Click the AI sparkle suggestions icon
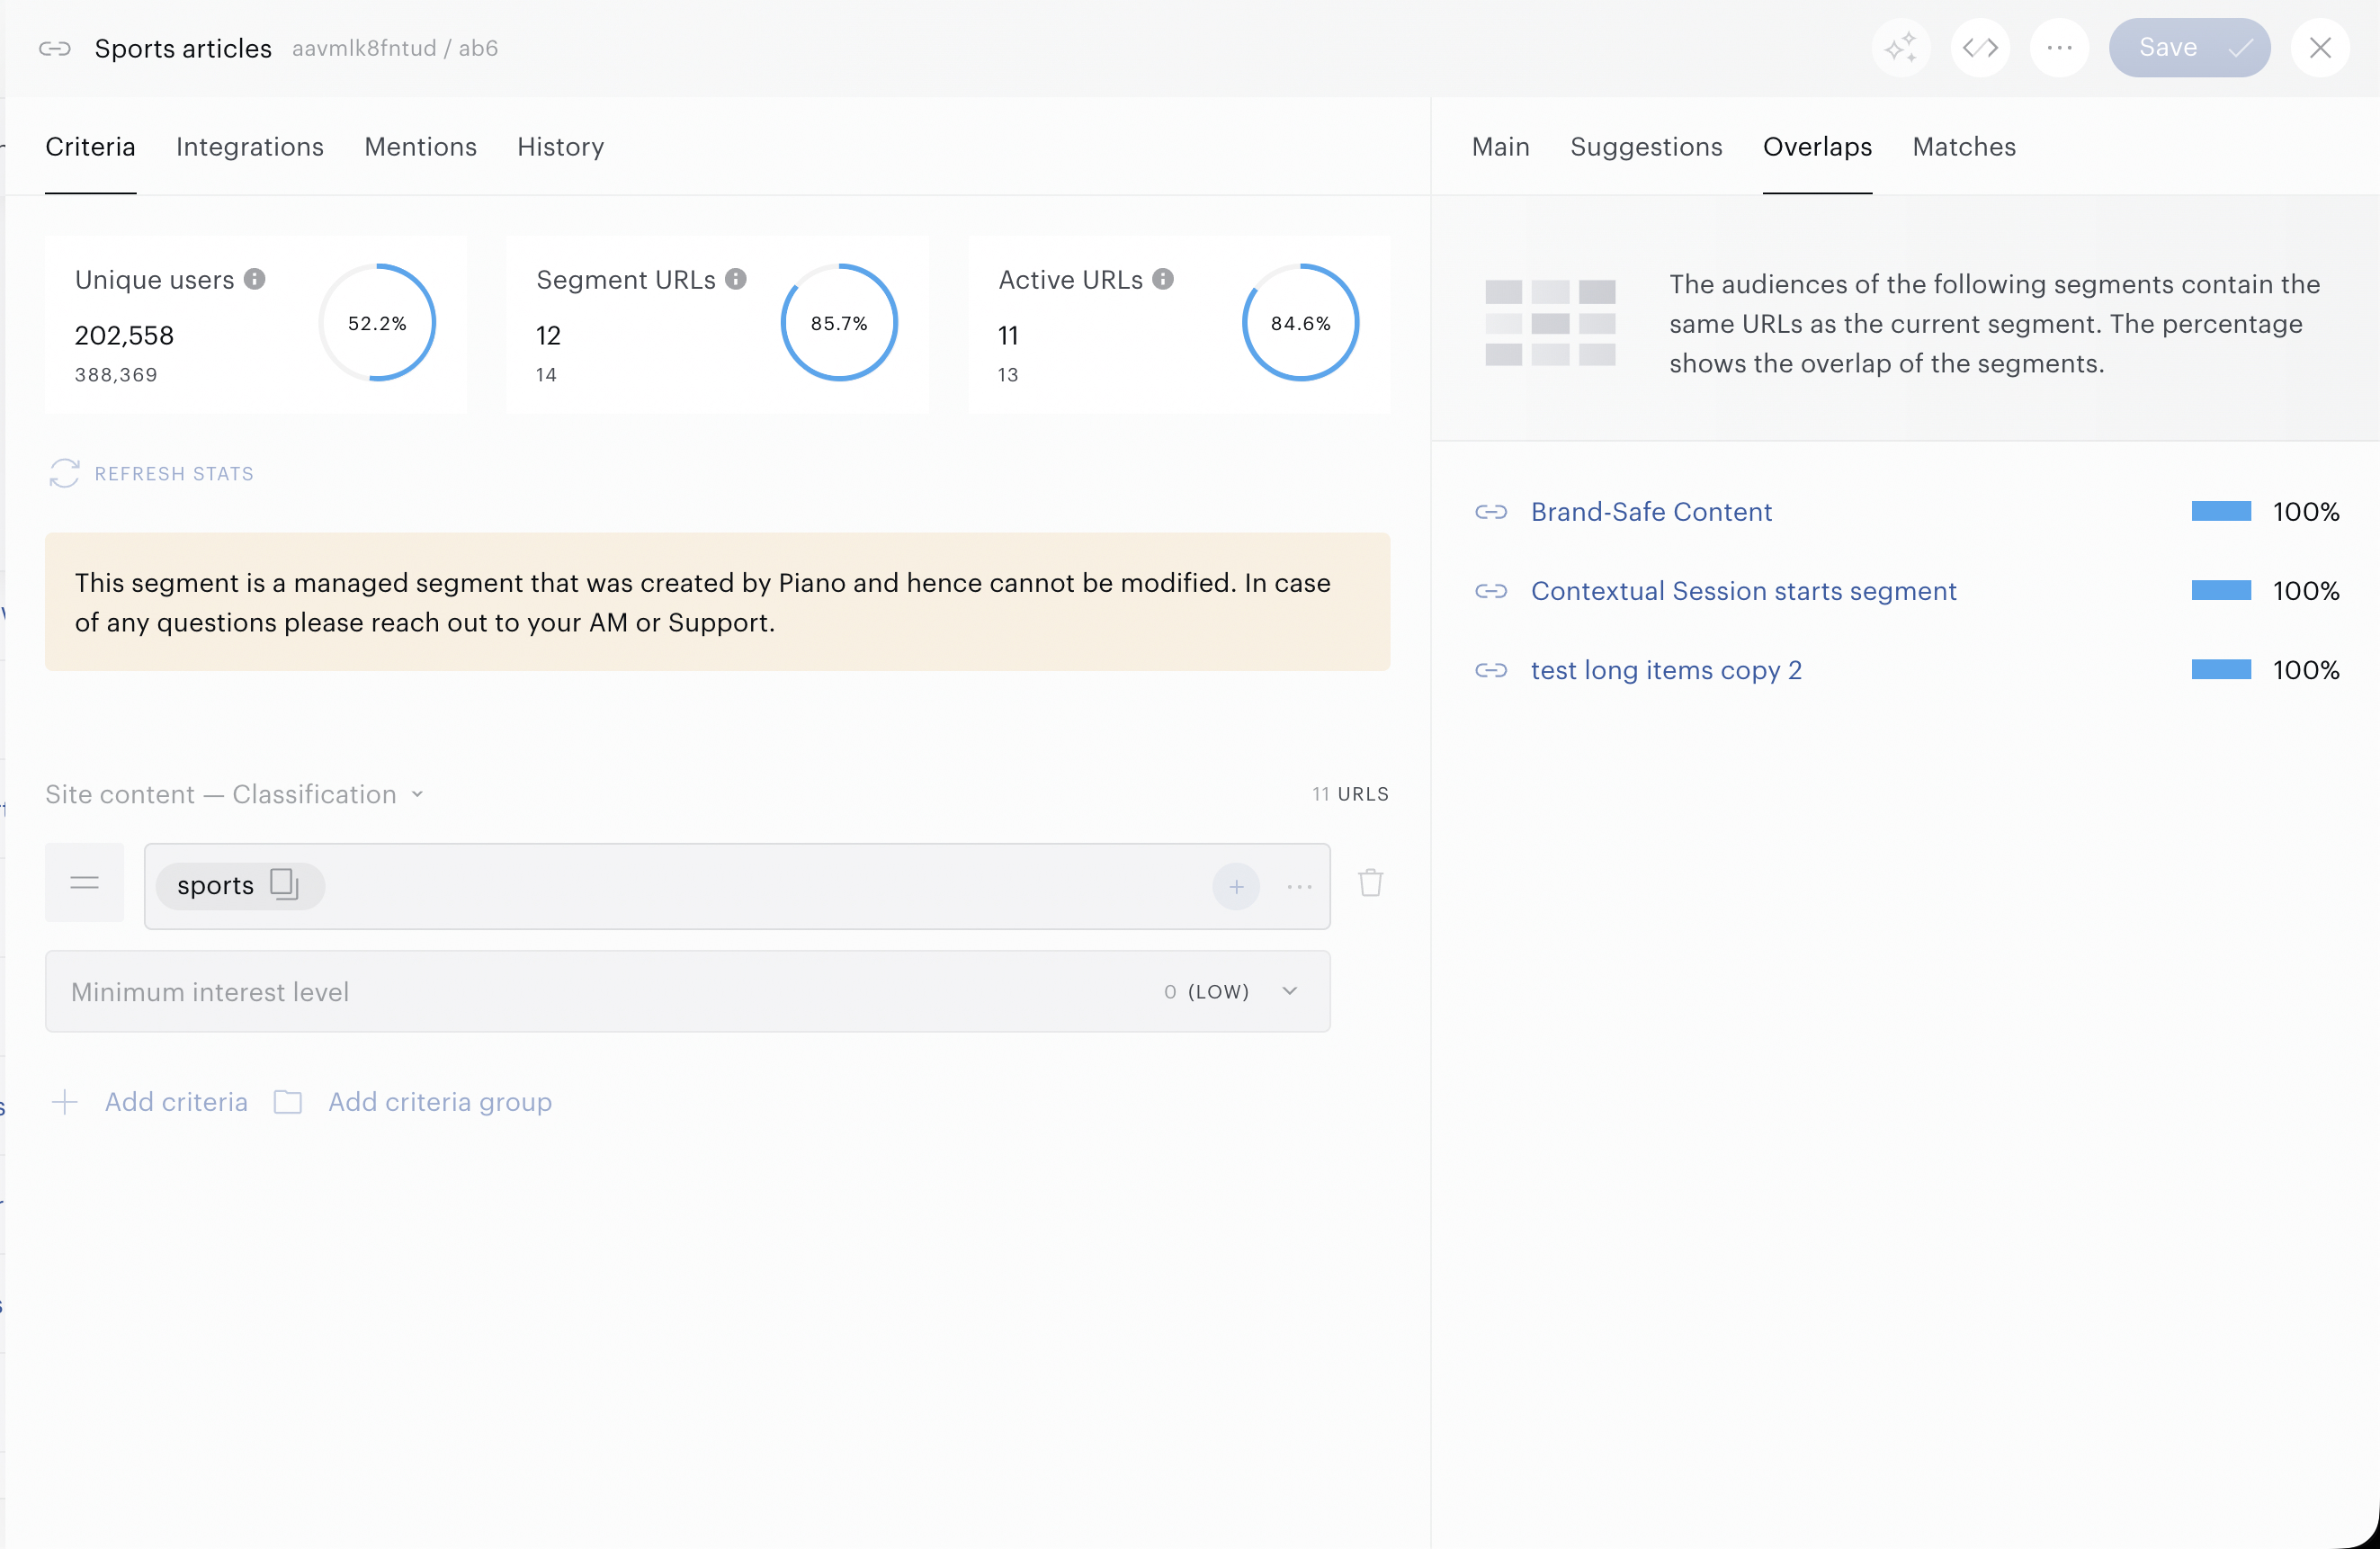Screen dimensions: 2380x1549 pos(1900,47)
